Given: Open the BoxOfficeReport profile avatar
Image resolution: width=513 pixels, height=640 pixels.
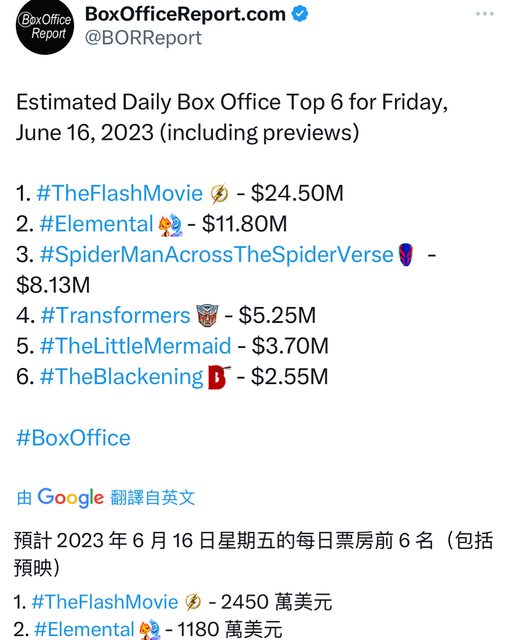Looking at the screenshot, I should point(45,27).
